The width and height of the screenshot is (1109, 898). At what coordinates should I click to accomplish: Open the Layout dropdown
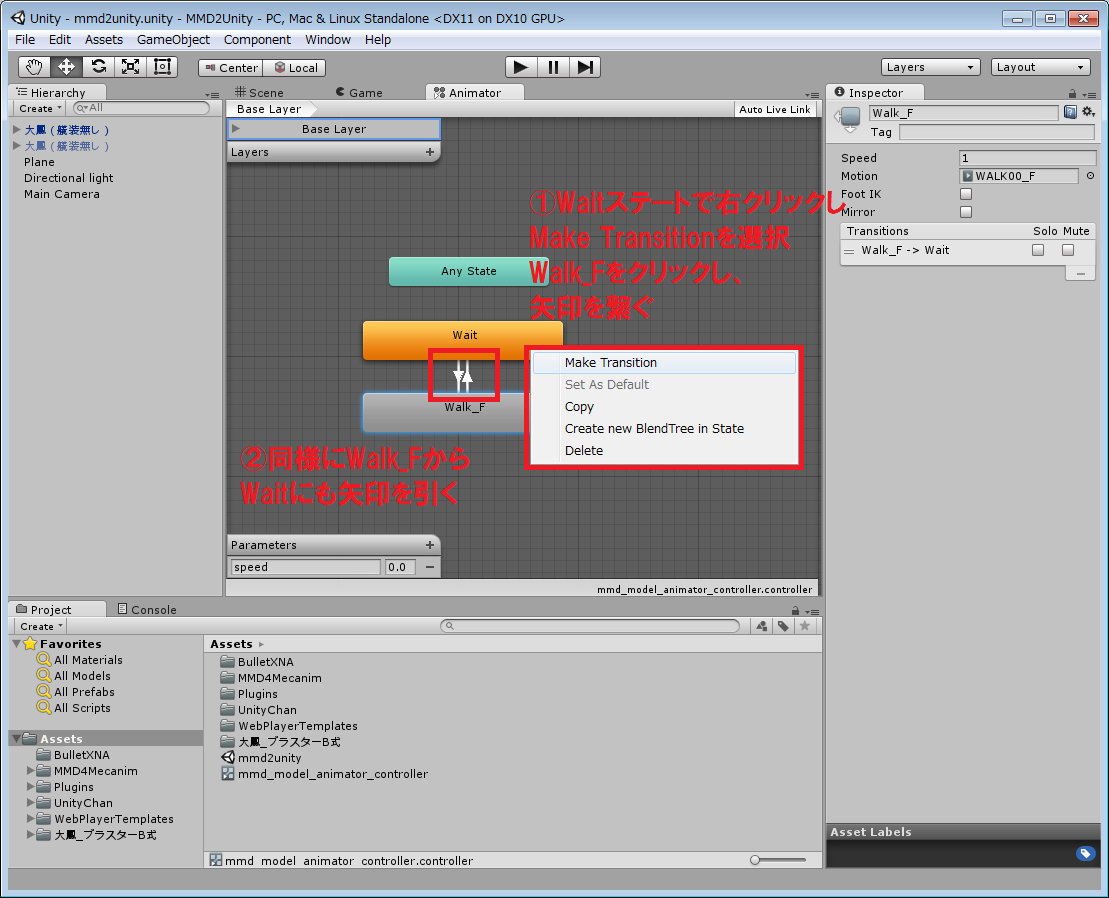(x=1040, y=67)
